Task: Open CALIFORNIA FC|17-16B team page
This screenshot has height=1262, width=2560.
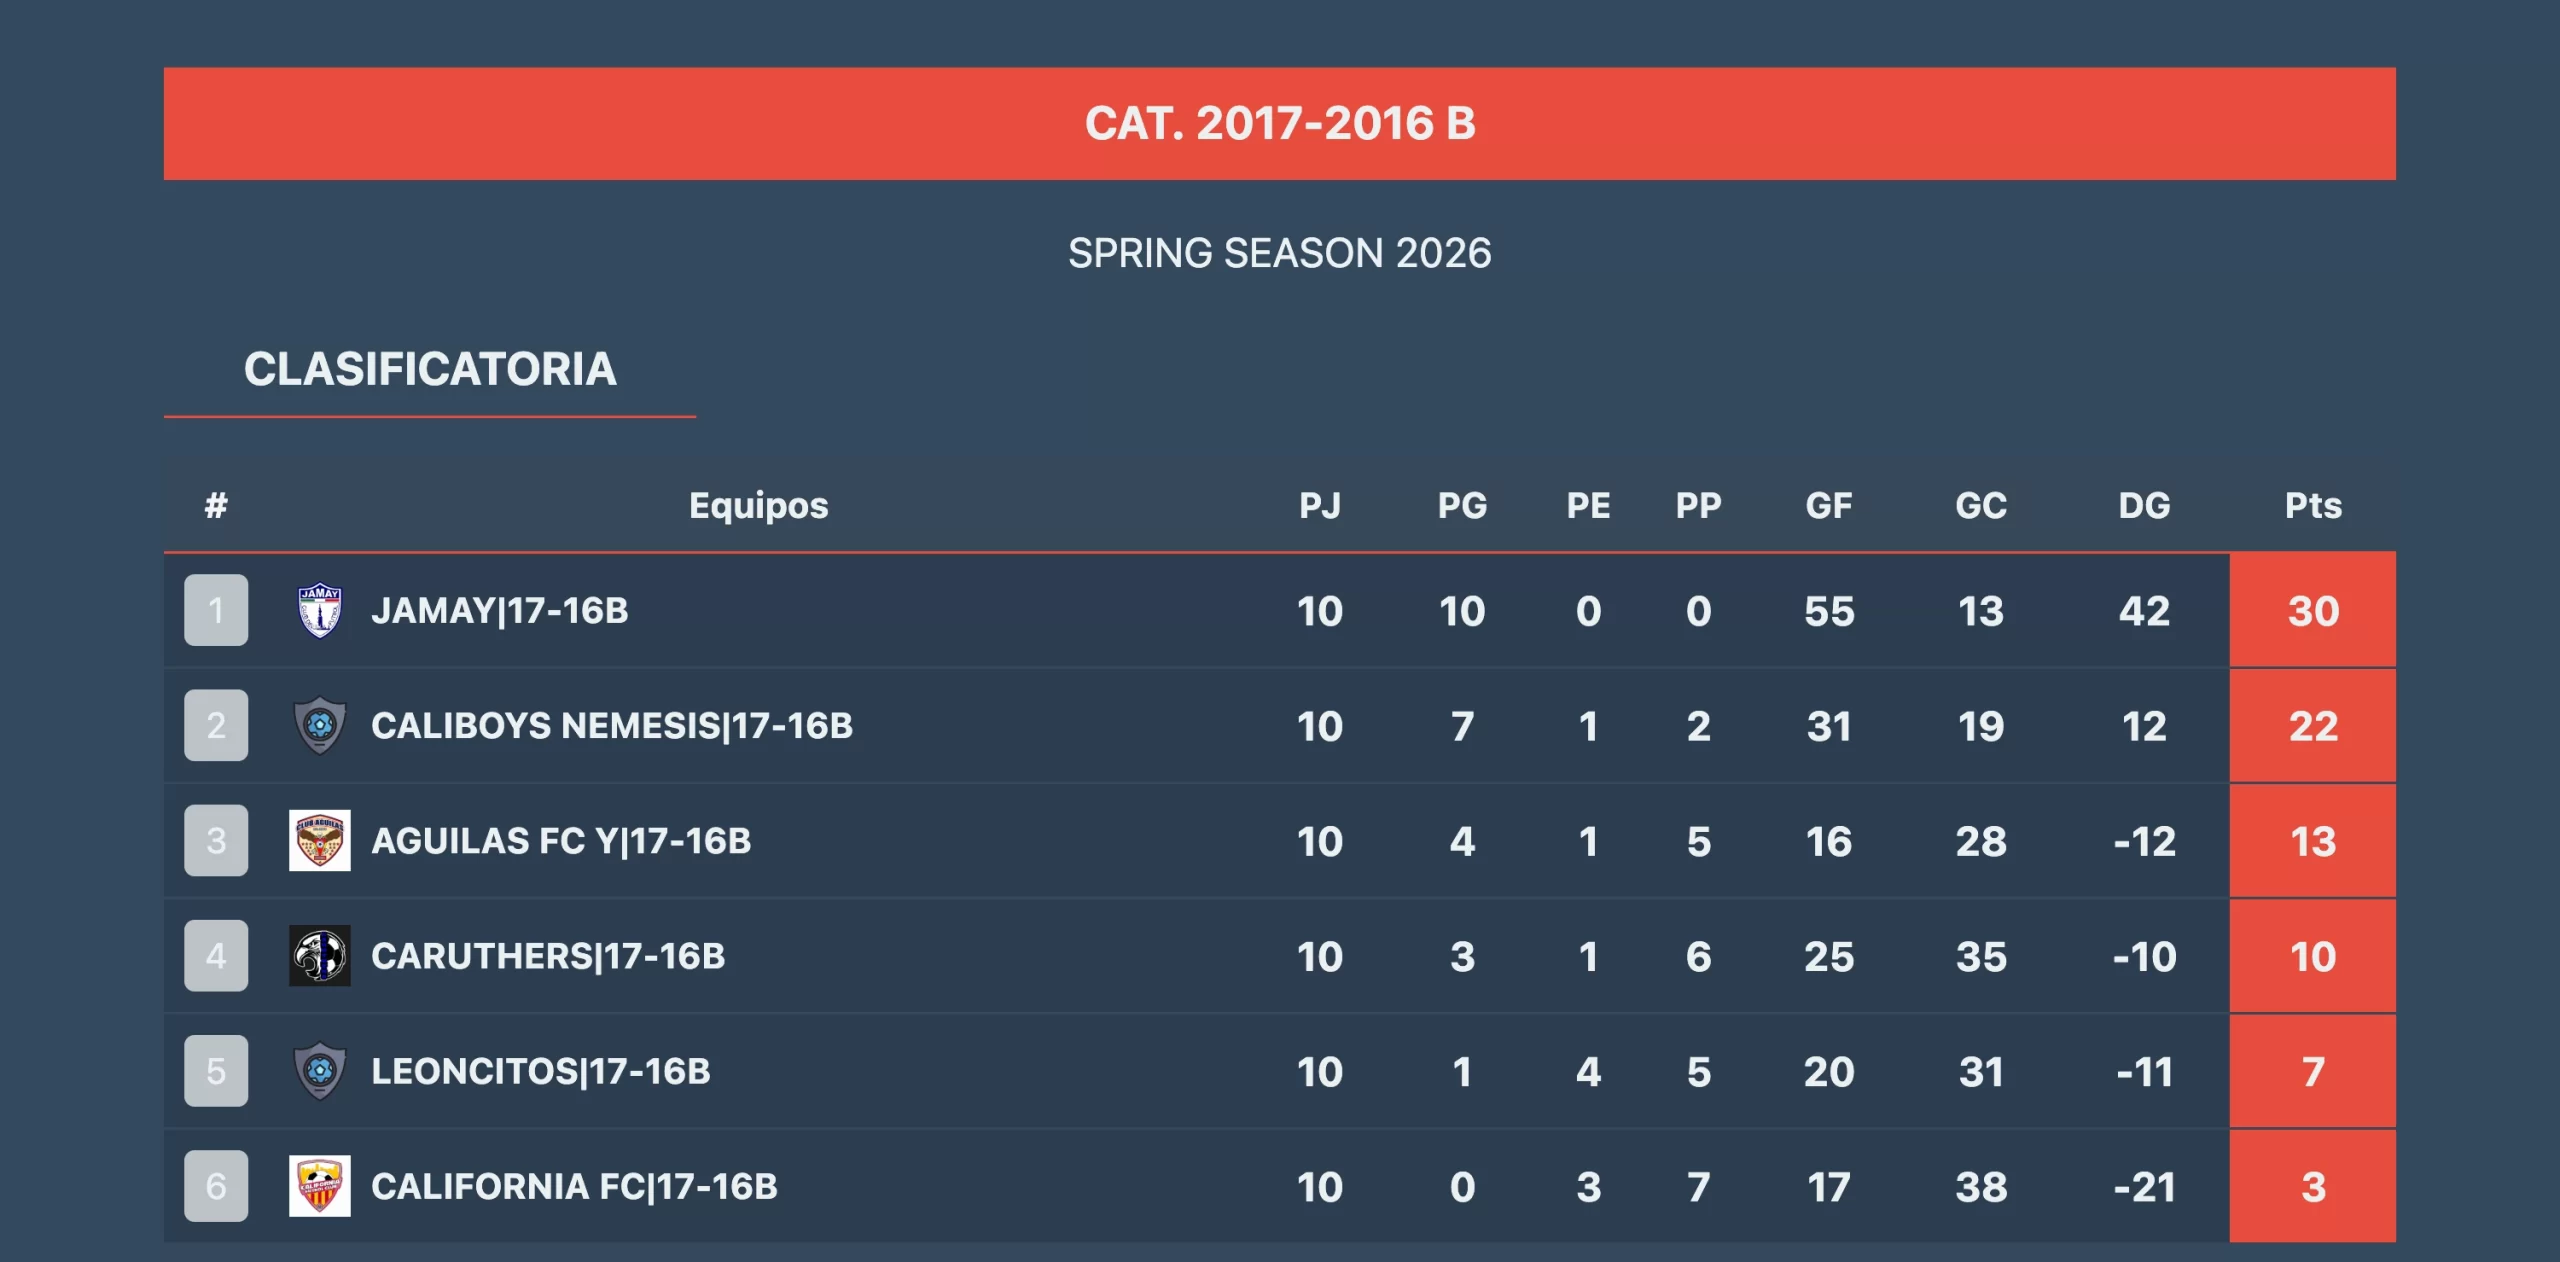Action: pyautogui.click(x=574, y=1186)
